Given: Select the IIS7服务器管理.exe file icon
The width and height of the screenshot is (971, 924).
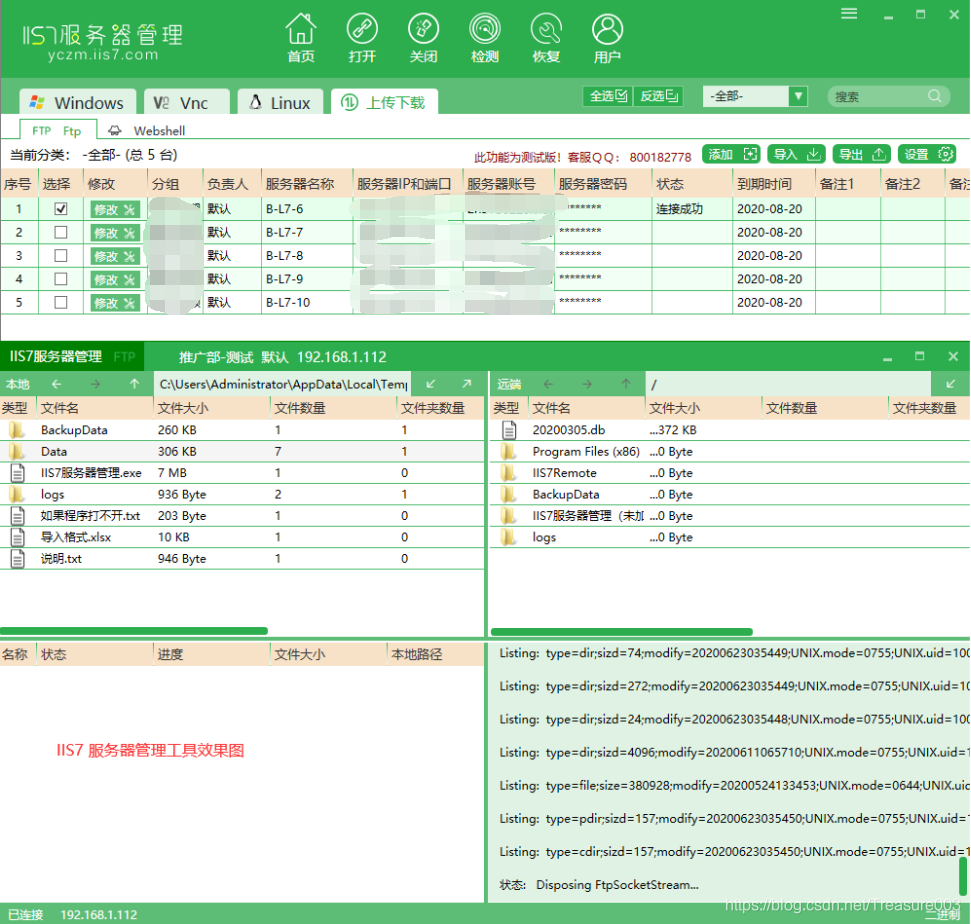Looking at the screenshot, I should pyautogui.click(x=17, y=473).
